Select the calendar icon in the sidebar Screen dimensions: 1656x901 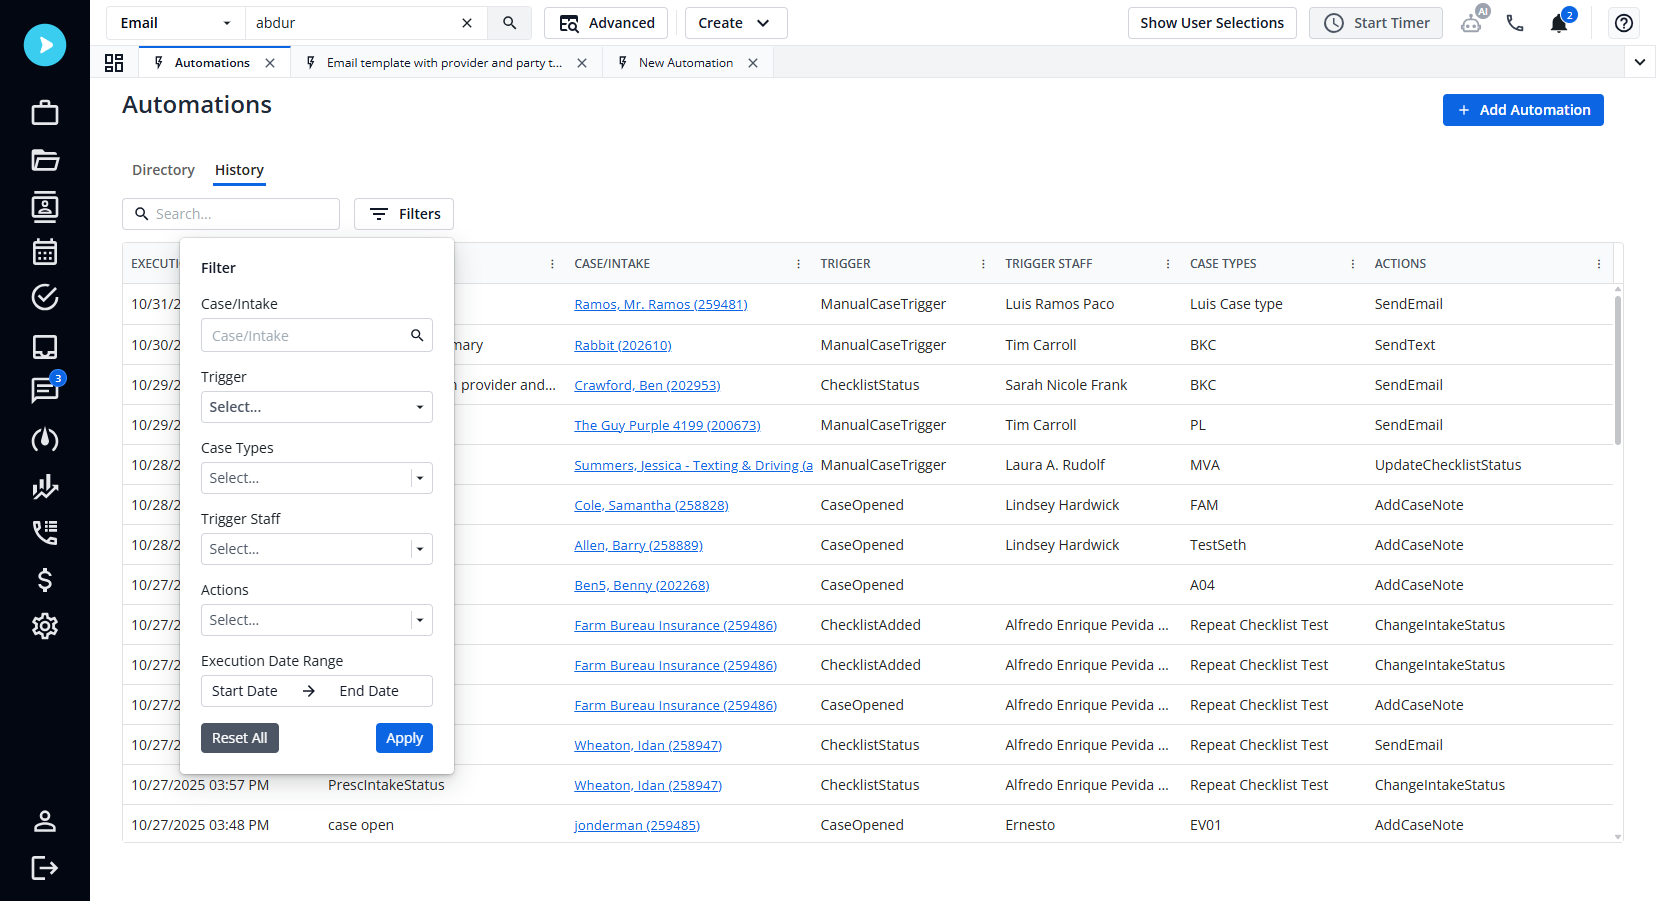[x=45, y=252]
